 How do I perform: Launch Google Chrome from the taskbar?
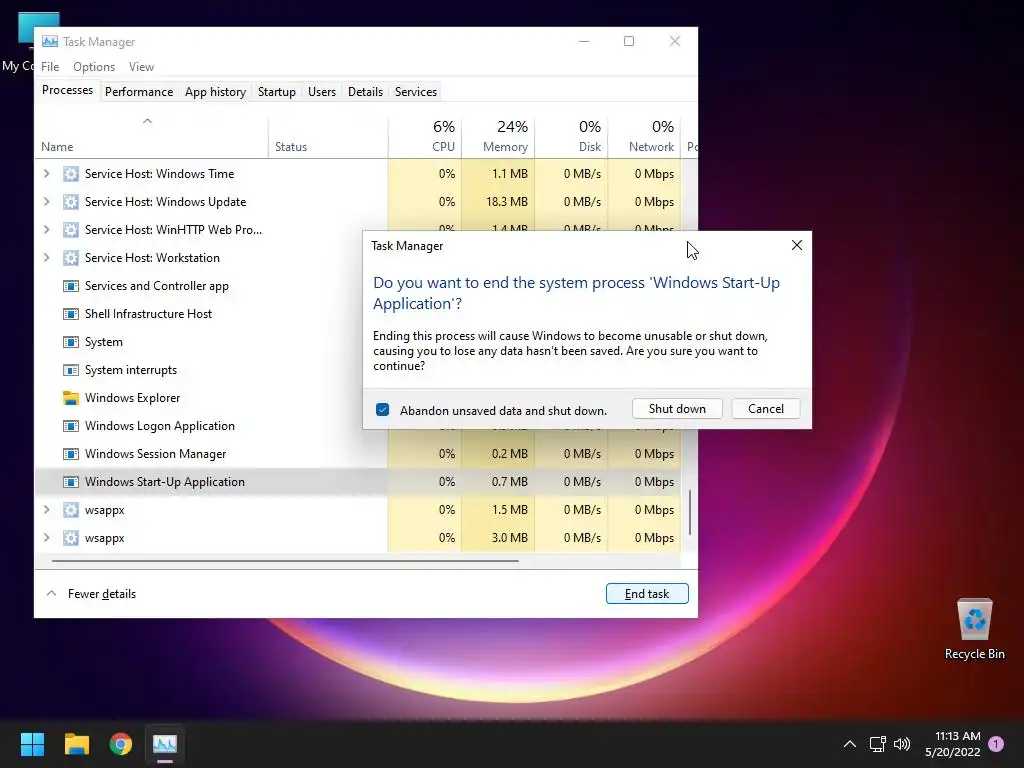tap(121, 744)
